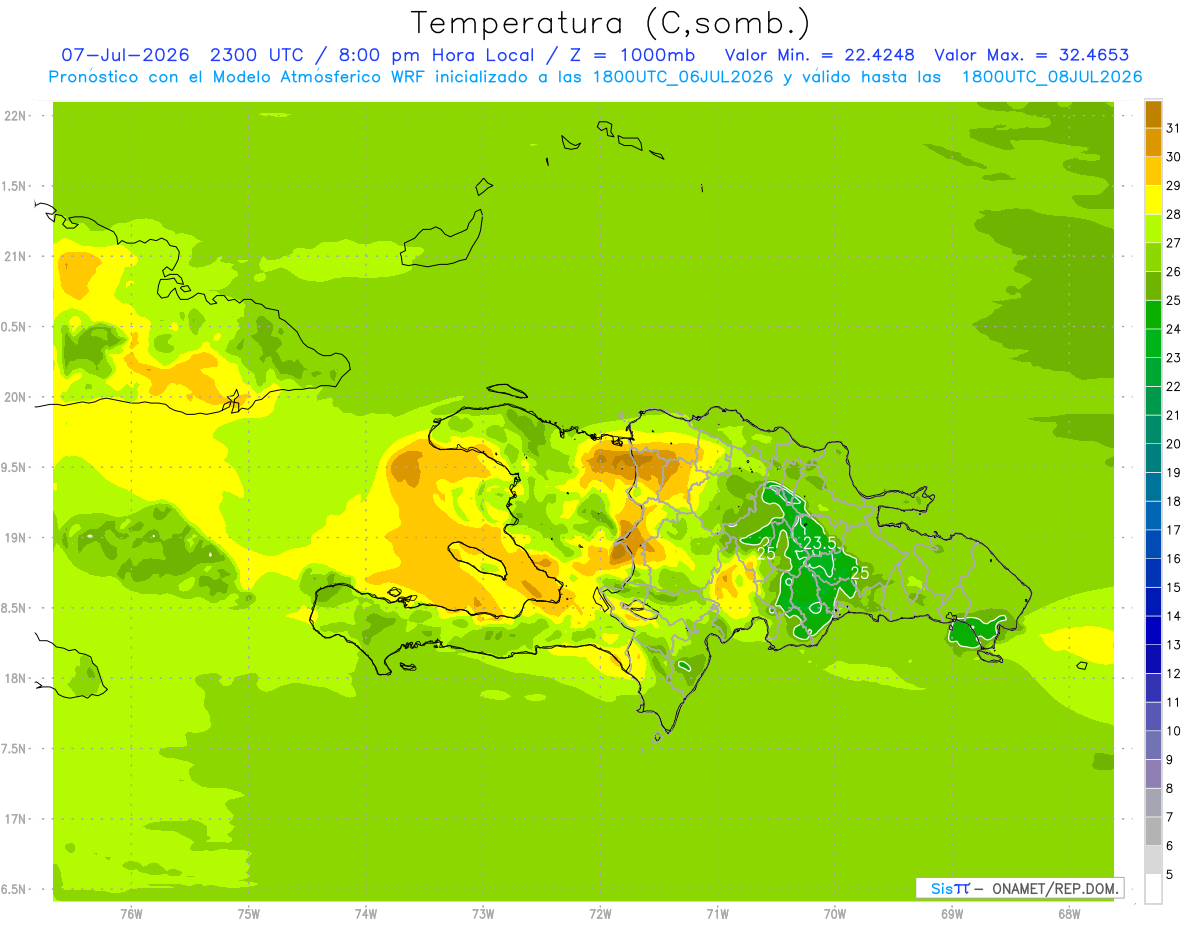Click the "72W" longitude label
The width and height of the screenshot is (1200, 927).
[x=600, y=914]
